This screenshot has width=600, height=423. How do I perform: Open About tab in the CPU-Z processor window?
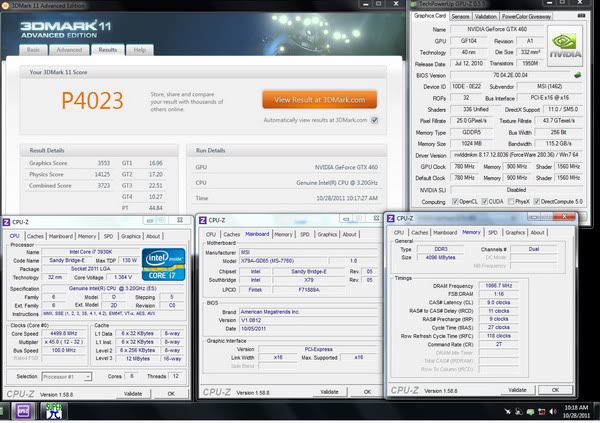pyautogui.click(x=153, y=236)
